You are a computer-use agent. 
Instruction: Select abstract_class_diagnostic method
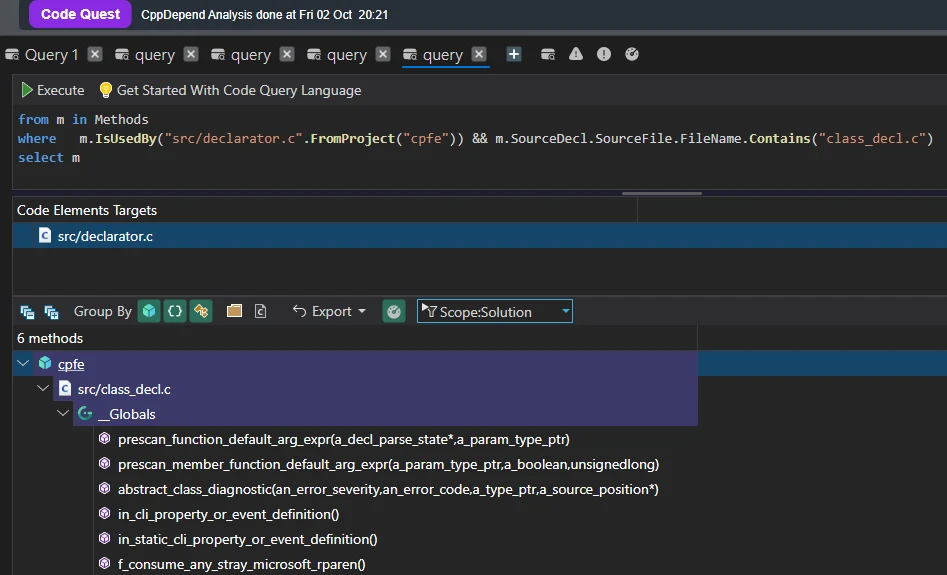point(388,489)
